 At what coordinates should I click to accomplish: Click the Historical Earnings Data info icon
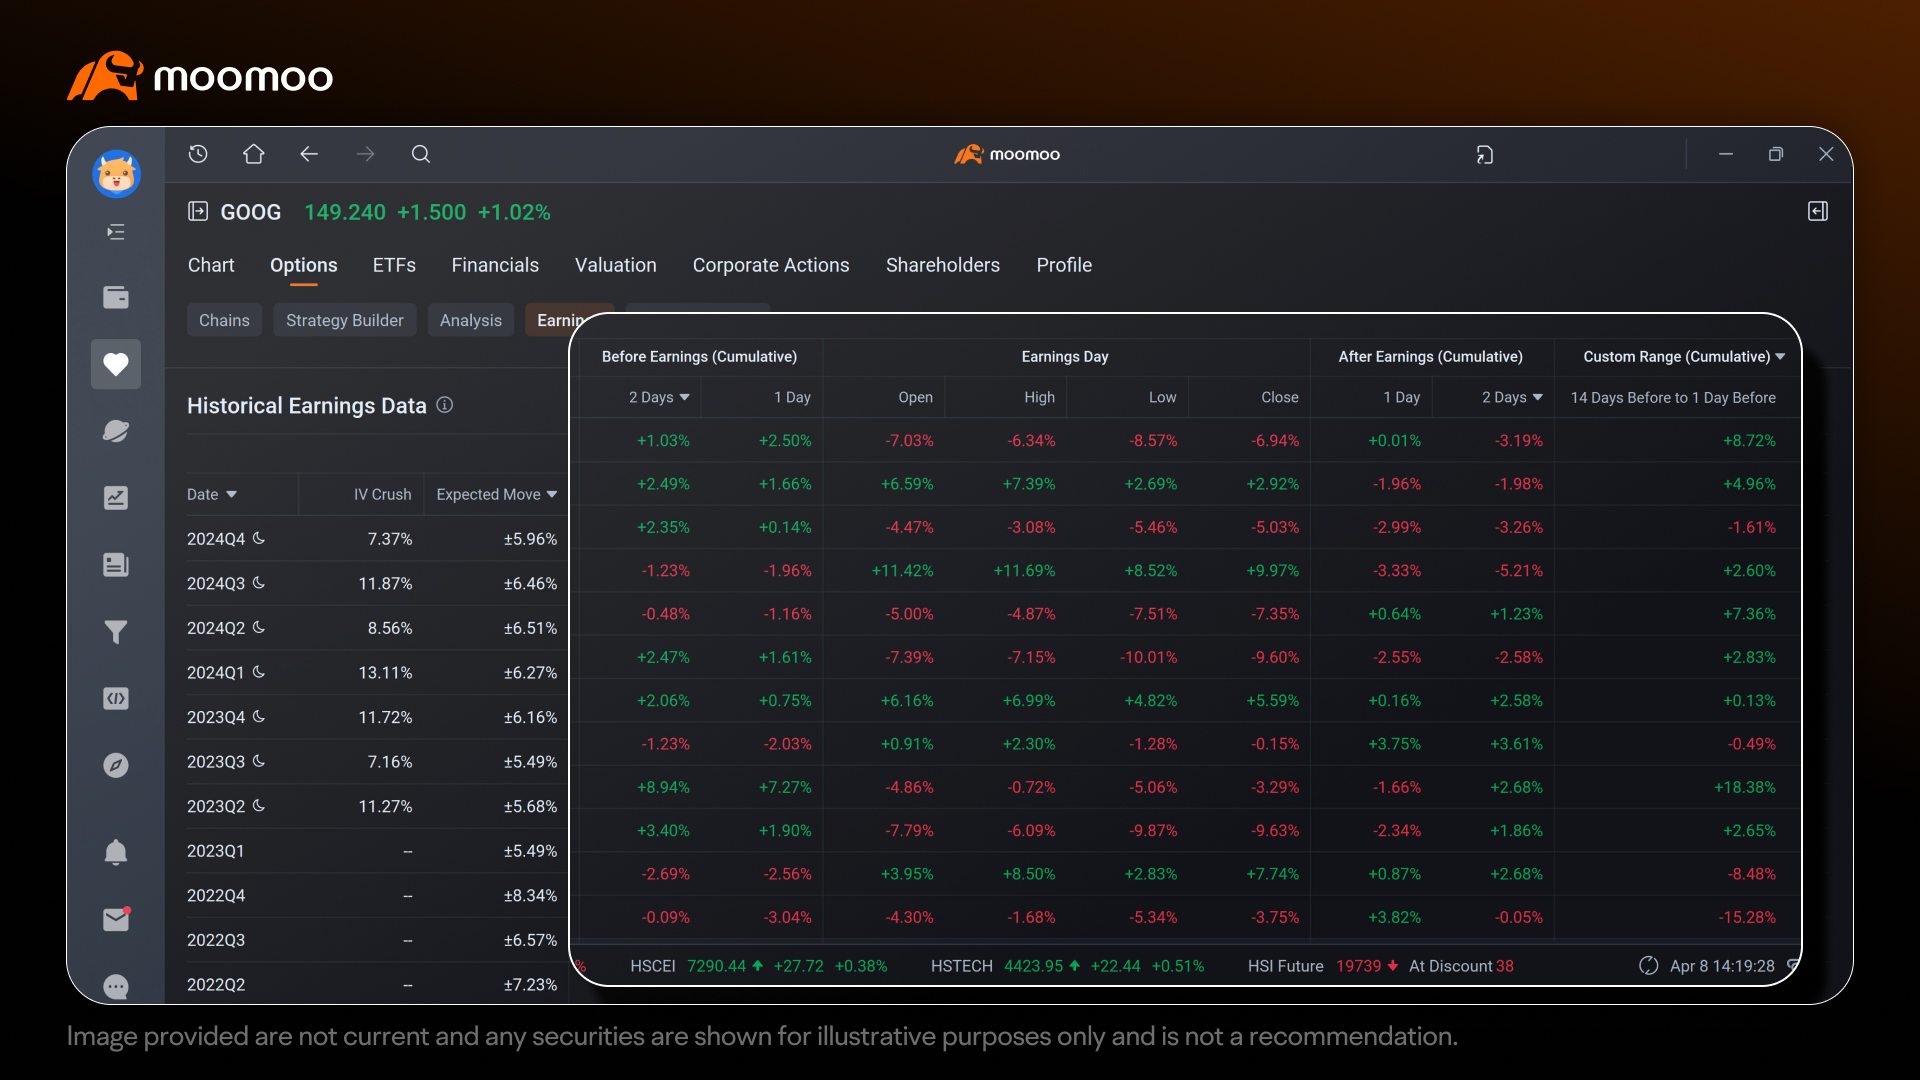point(445,405)
